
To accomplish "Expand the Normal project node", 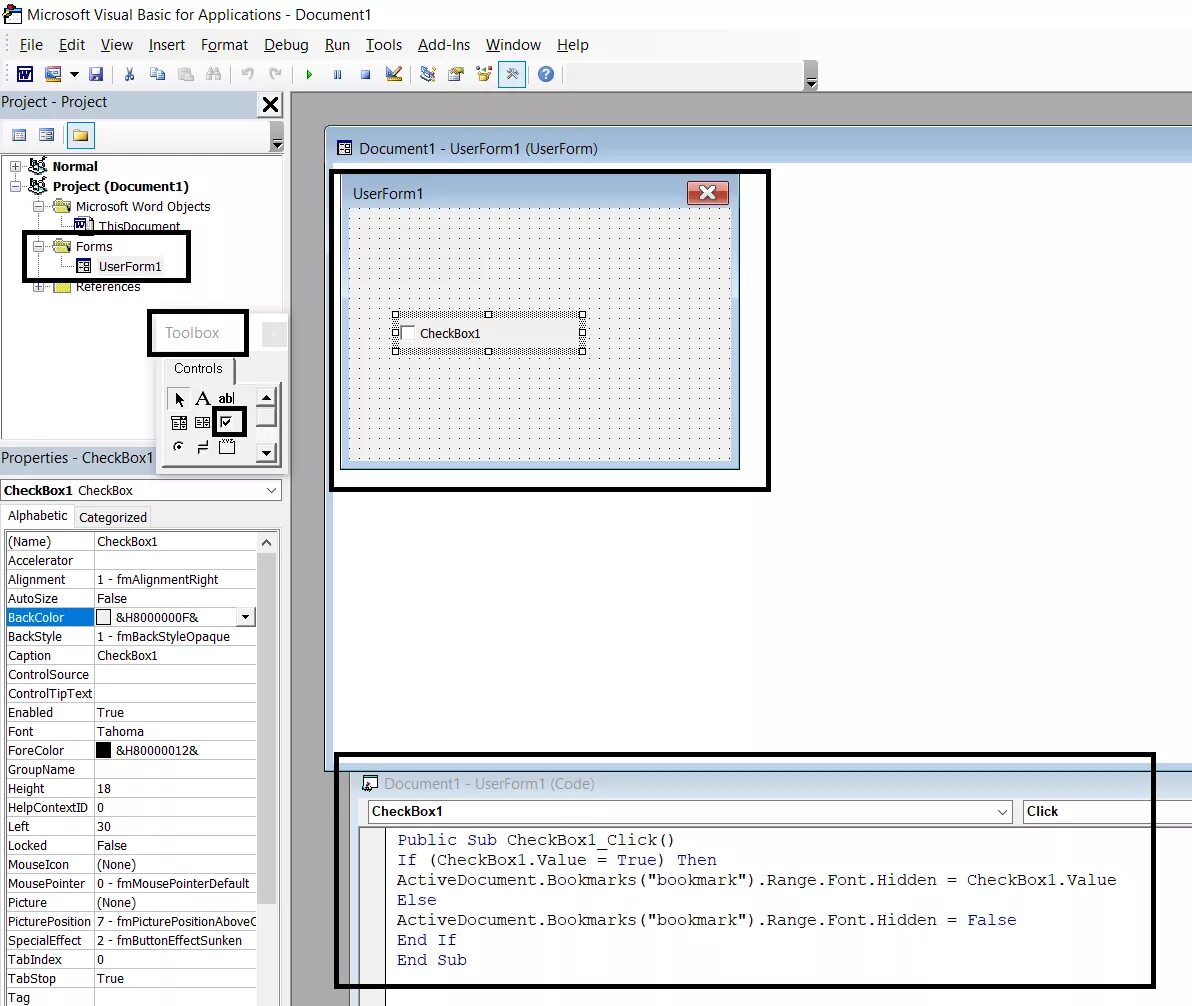I will (x=15, y=167).
